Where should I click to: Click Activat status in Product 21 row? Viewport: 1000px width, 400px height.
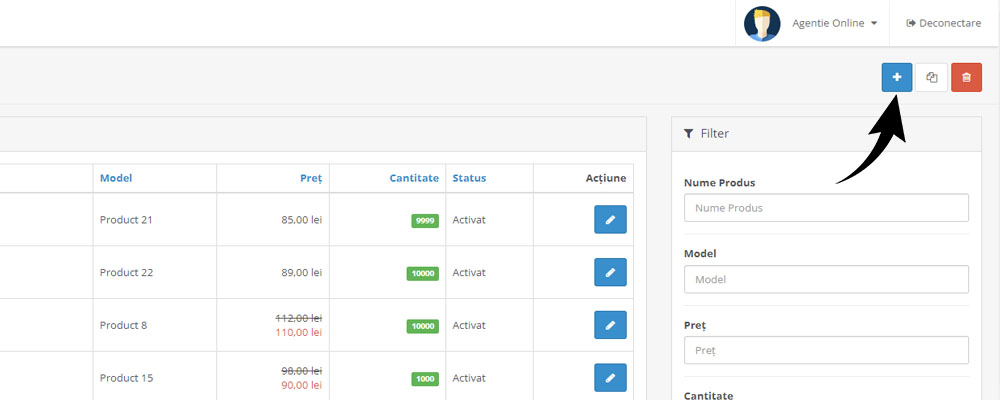coord(469,219)
